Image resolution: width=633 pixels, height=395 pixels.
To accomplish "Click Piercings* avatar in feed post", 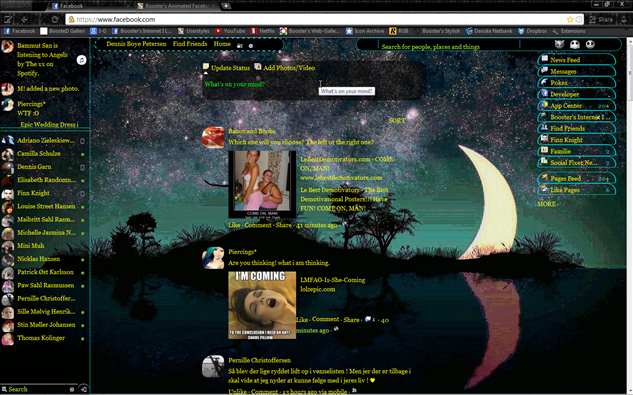I will [213, 258].
